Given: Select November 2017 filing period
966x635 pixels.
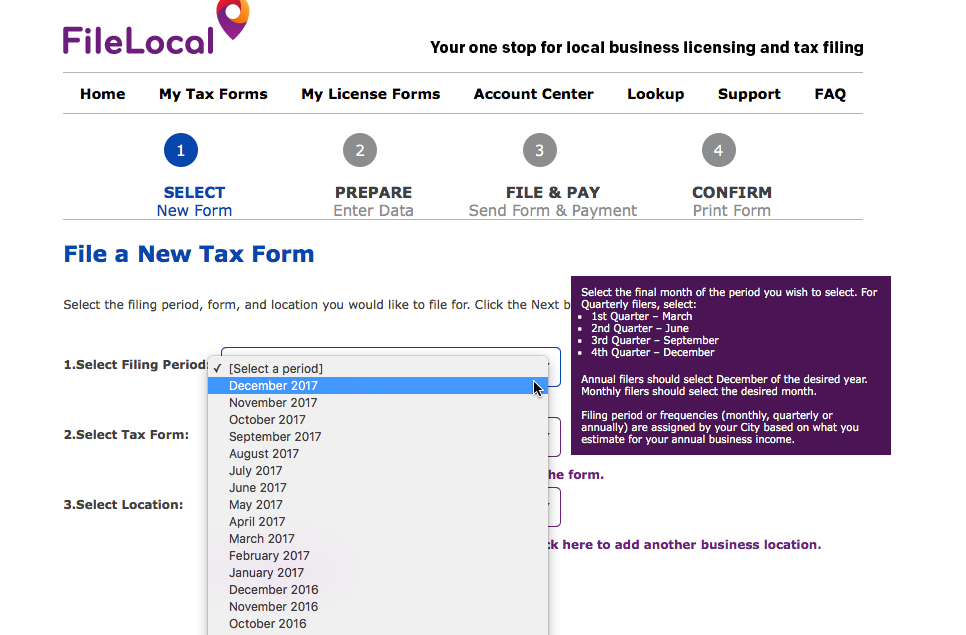Looking at the screenshot, I should pyautogui.click(x=378, y=403).
